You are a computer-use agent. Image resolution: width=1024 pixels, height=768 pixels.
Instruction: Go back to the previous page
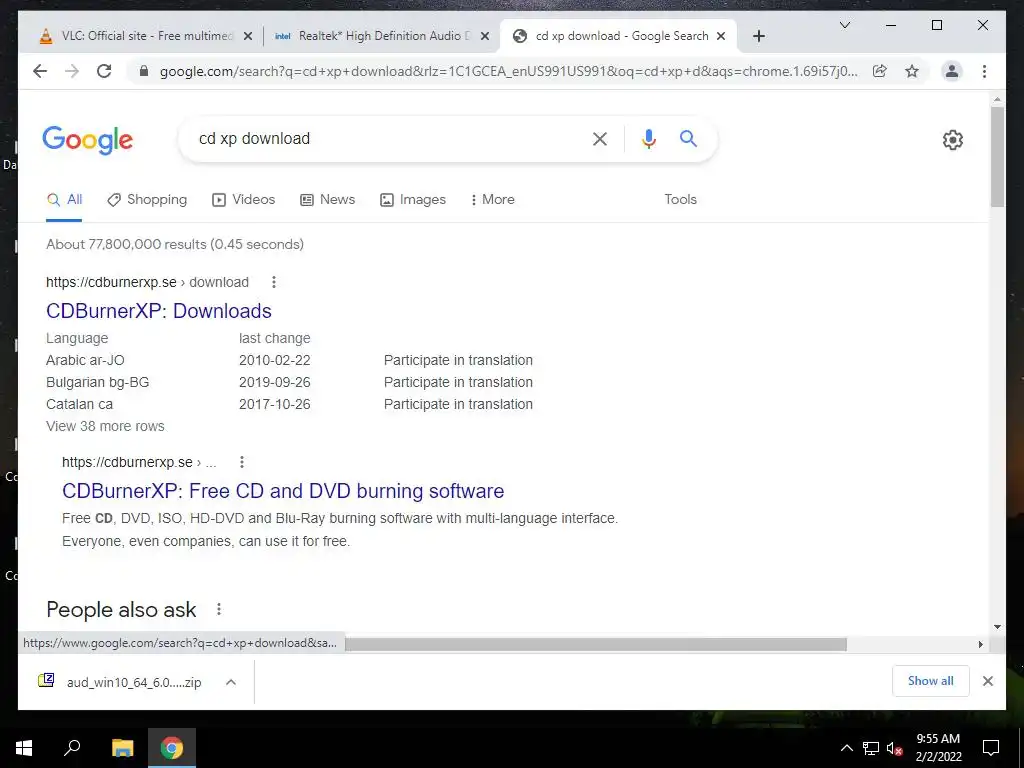(x=40, y=71)
